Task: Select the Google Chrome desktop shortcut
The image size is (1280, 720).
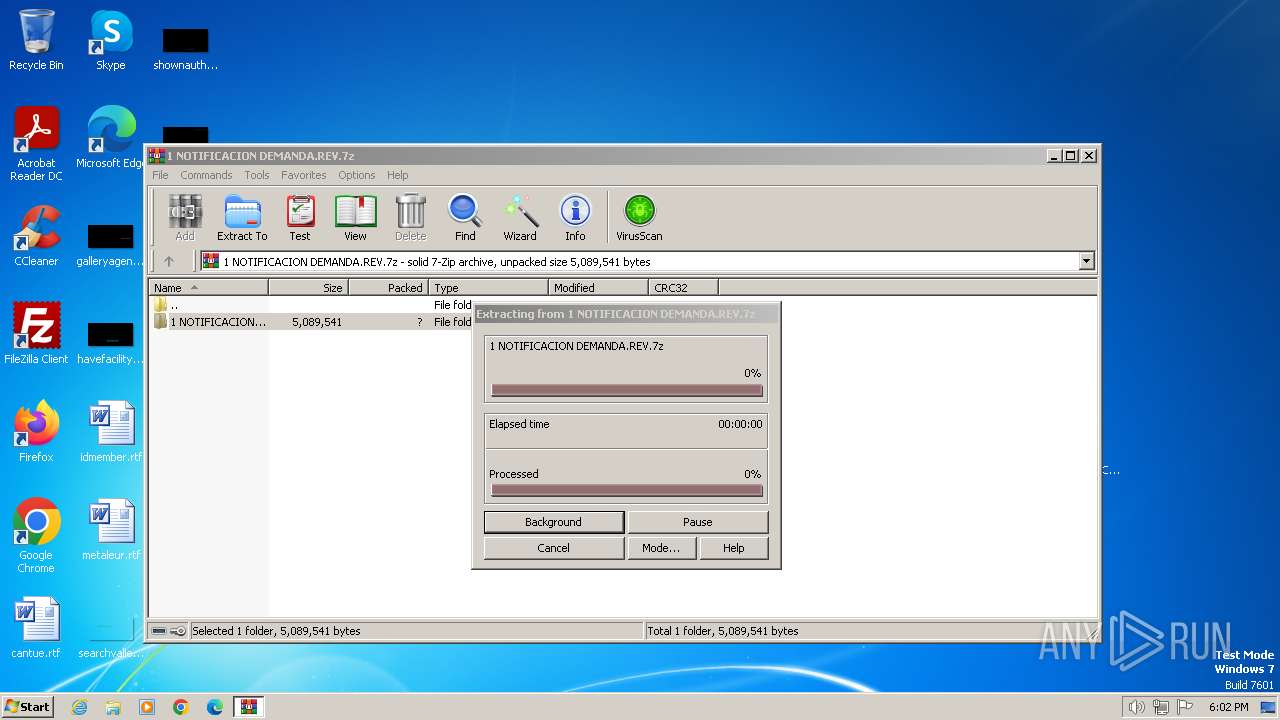Action: pos(36,536)
